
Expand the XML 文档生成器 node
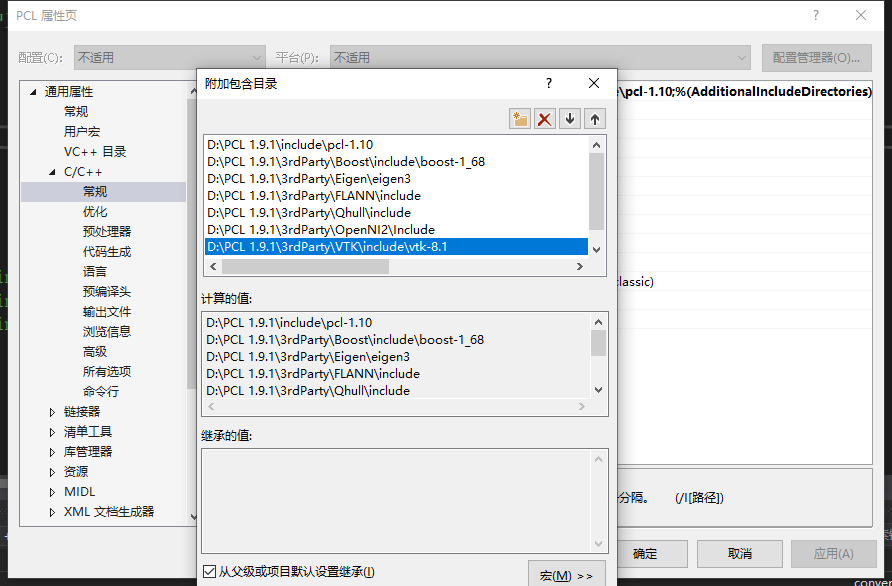[x=52, y=512]
